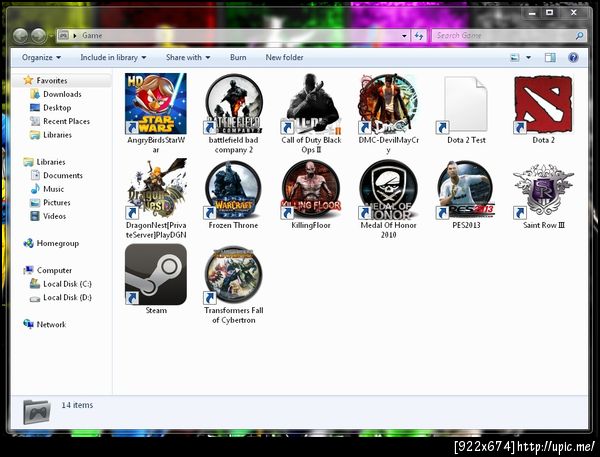
Task: Click the 'Saint Row III' file name label
Action: coord(544,225)
